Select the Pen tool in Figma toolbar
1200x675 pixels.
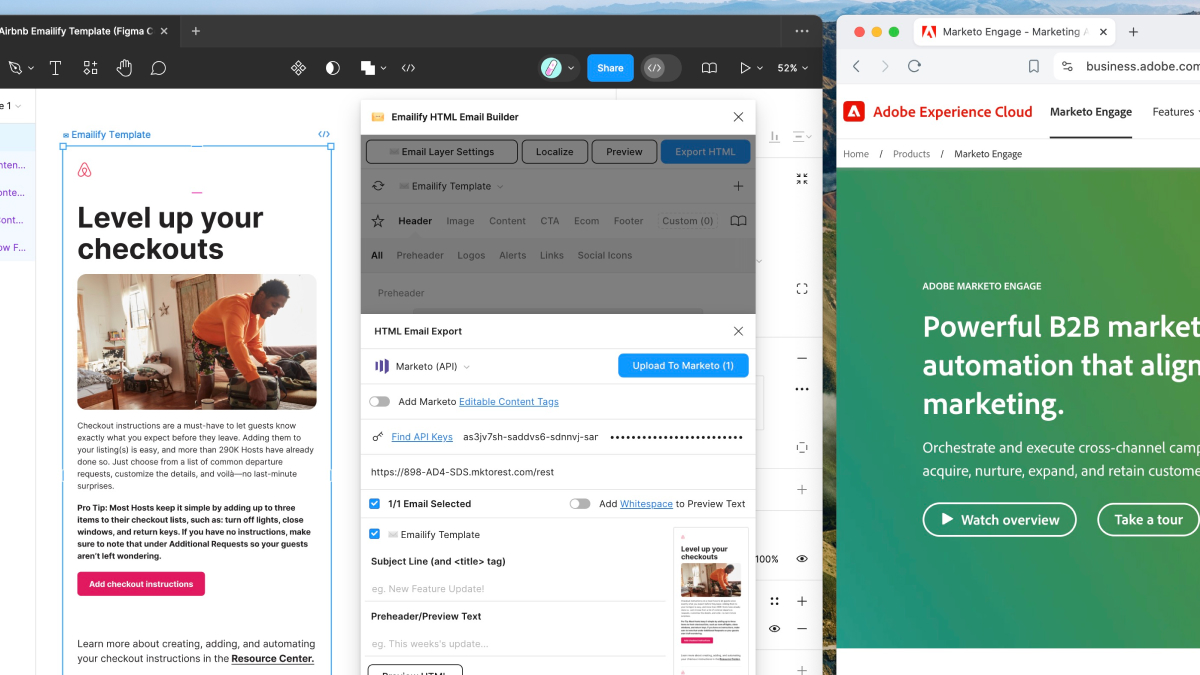(15, 68)
